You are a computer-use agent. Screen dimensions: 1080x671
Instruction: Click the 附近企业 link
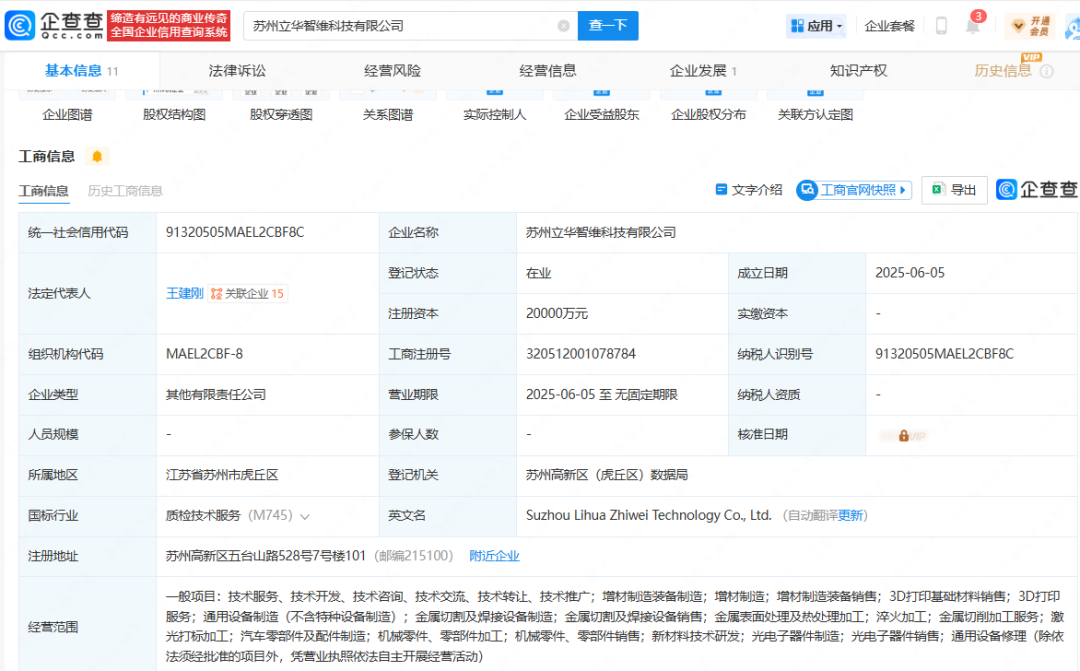(x=494, y=556)
